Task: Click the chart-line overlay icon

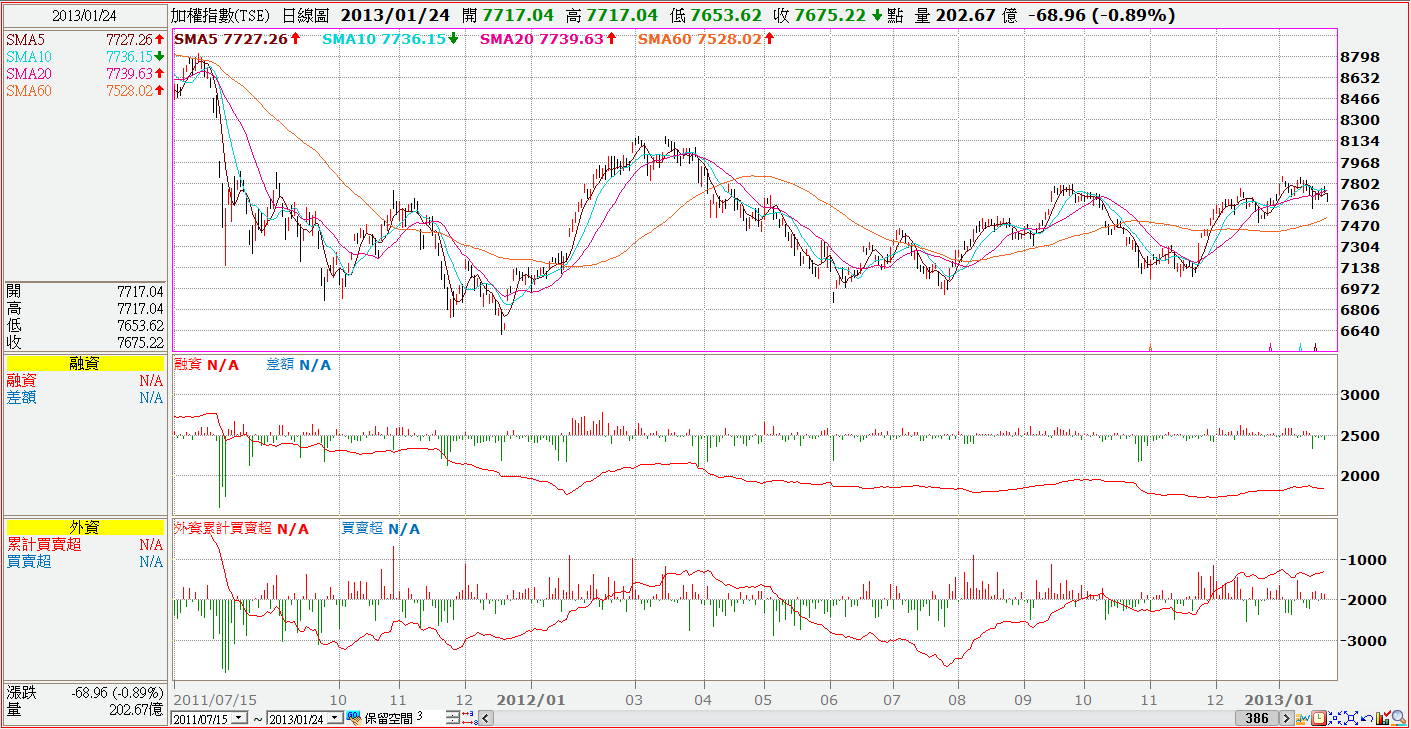Action: tap(1303, 718)
